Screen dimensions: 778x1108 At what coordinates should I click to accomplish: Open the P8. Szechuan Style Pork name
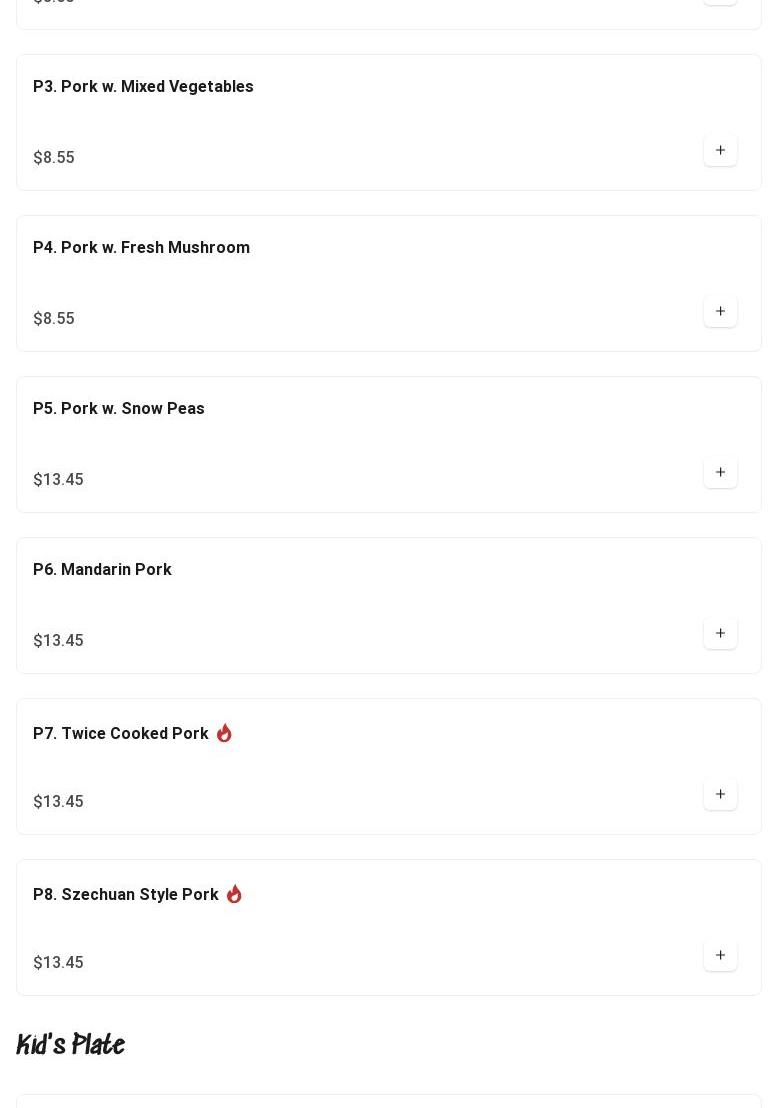pos(126,895)
